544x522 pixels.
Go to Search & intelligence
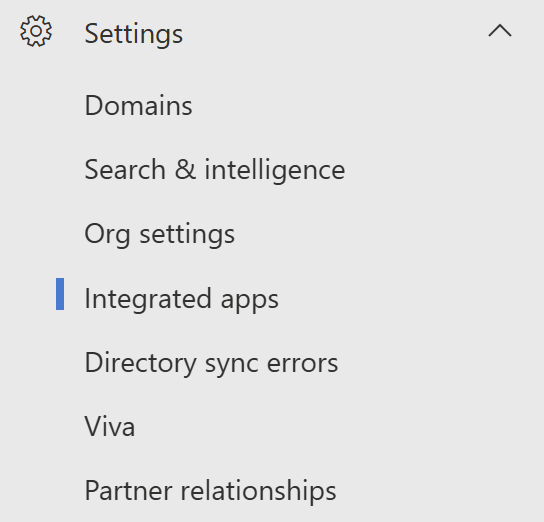[x=215, y=170]
